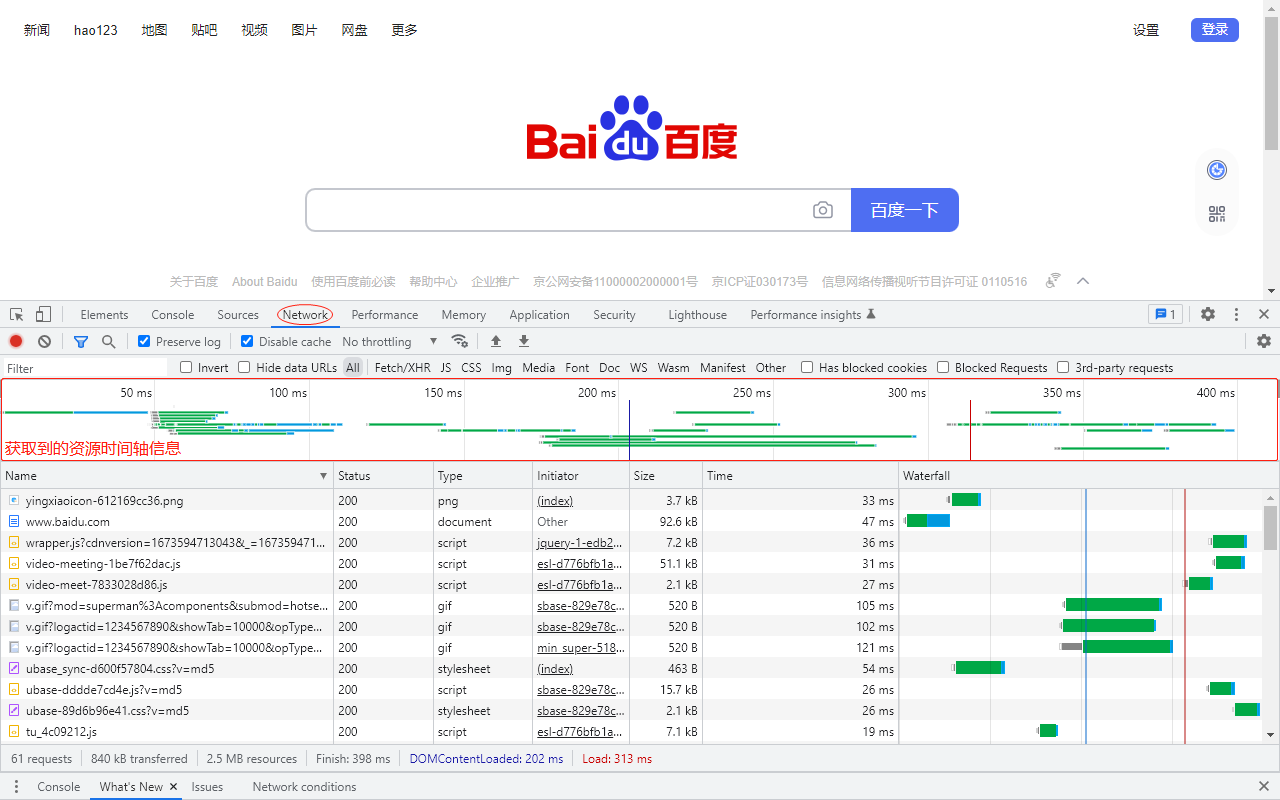Filter requests by Img type
This screenshot has width=1280, height=800.
[x=501, y=368]
